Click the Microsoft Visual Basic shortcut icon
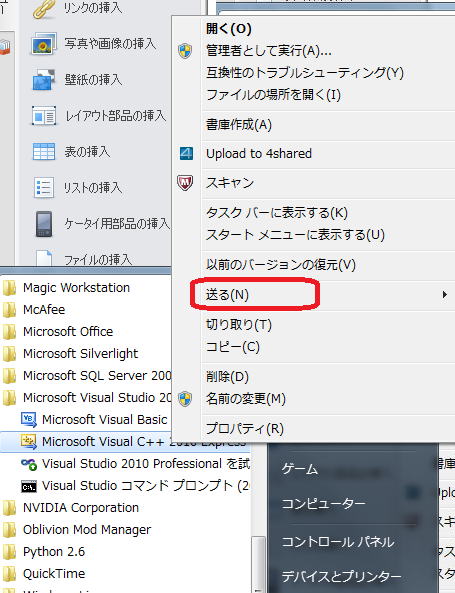 [29, 419]
